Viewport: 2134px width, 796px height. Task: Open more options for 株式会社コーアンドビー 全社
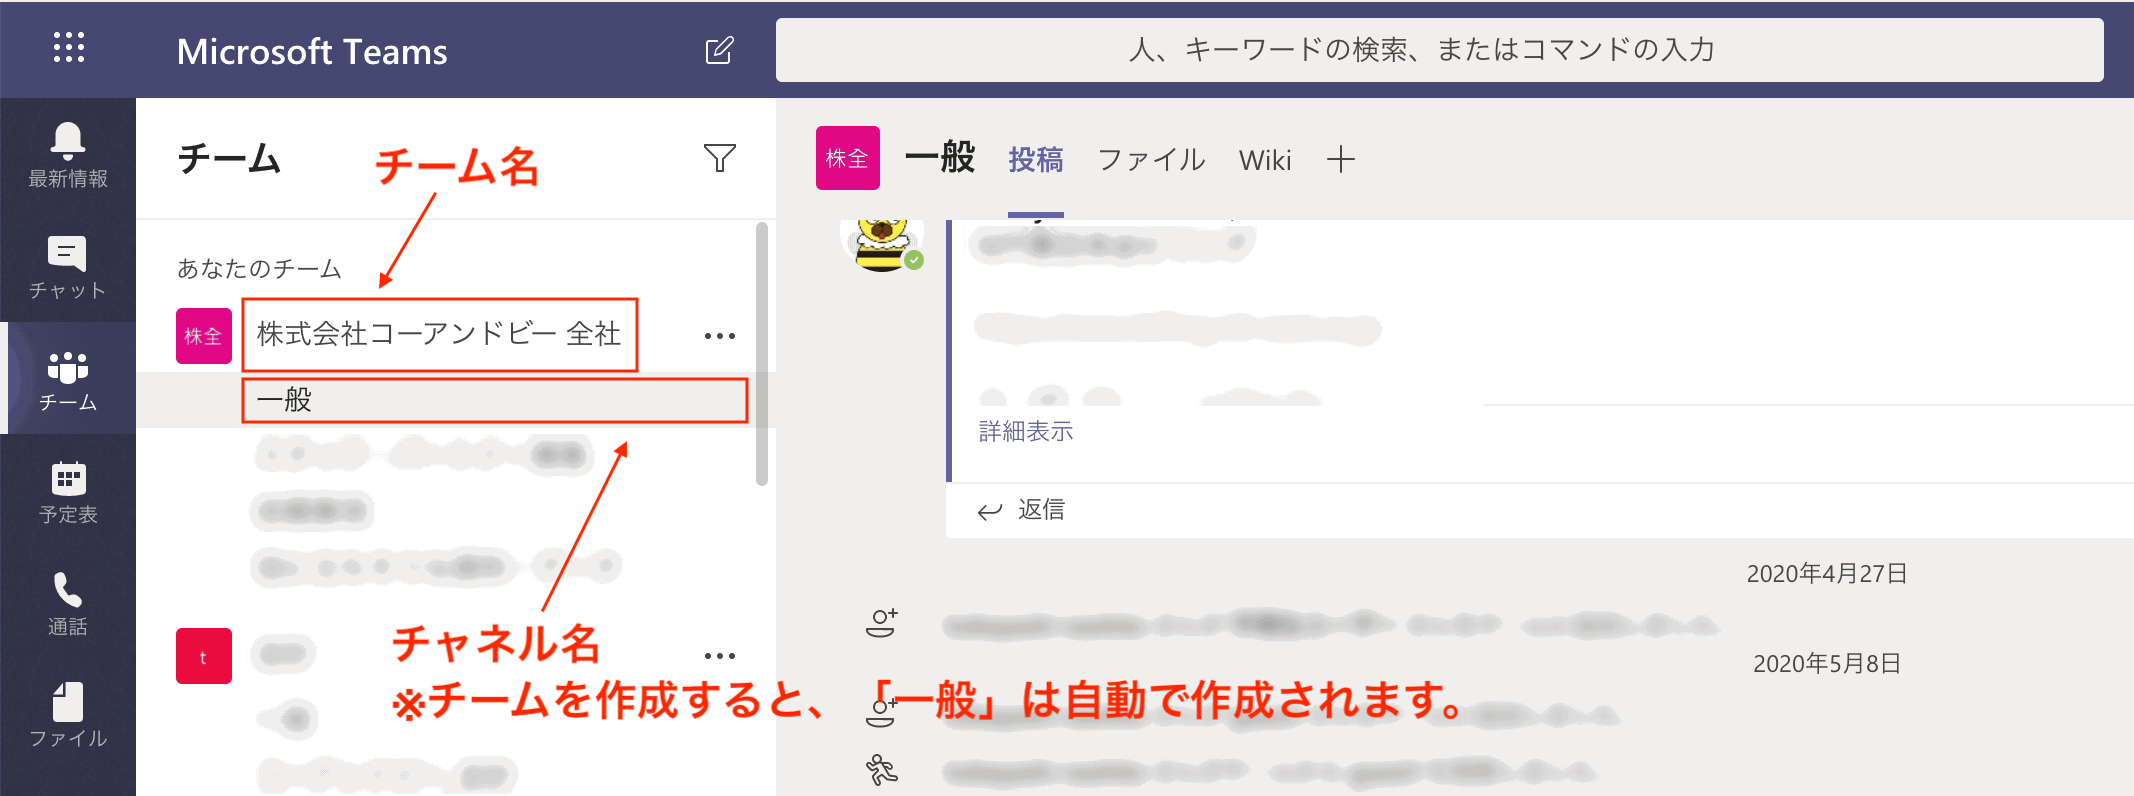point(719,336)
